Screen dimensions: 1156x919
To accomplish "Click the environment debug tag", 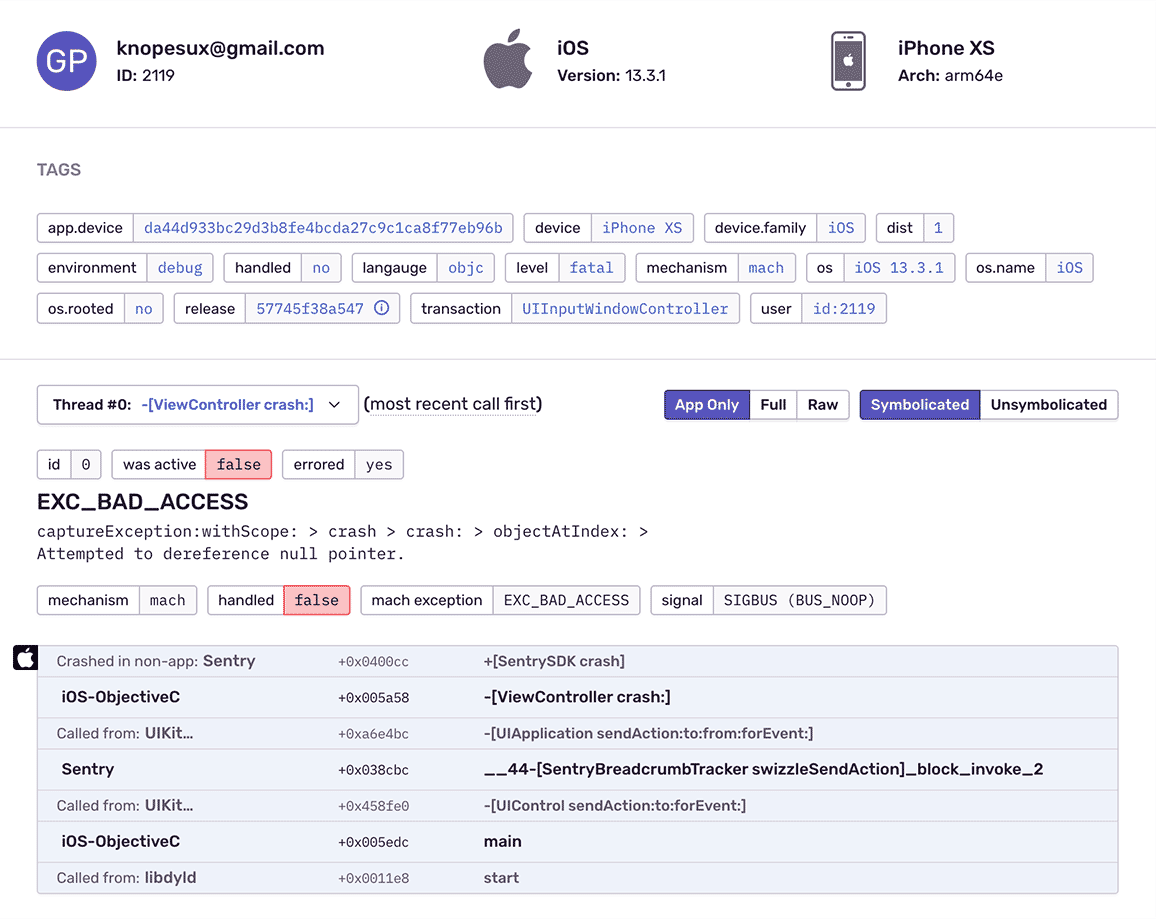I will 180,268.
